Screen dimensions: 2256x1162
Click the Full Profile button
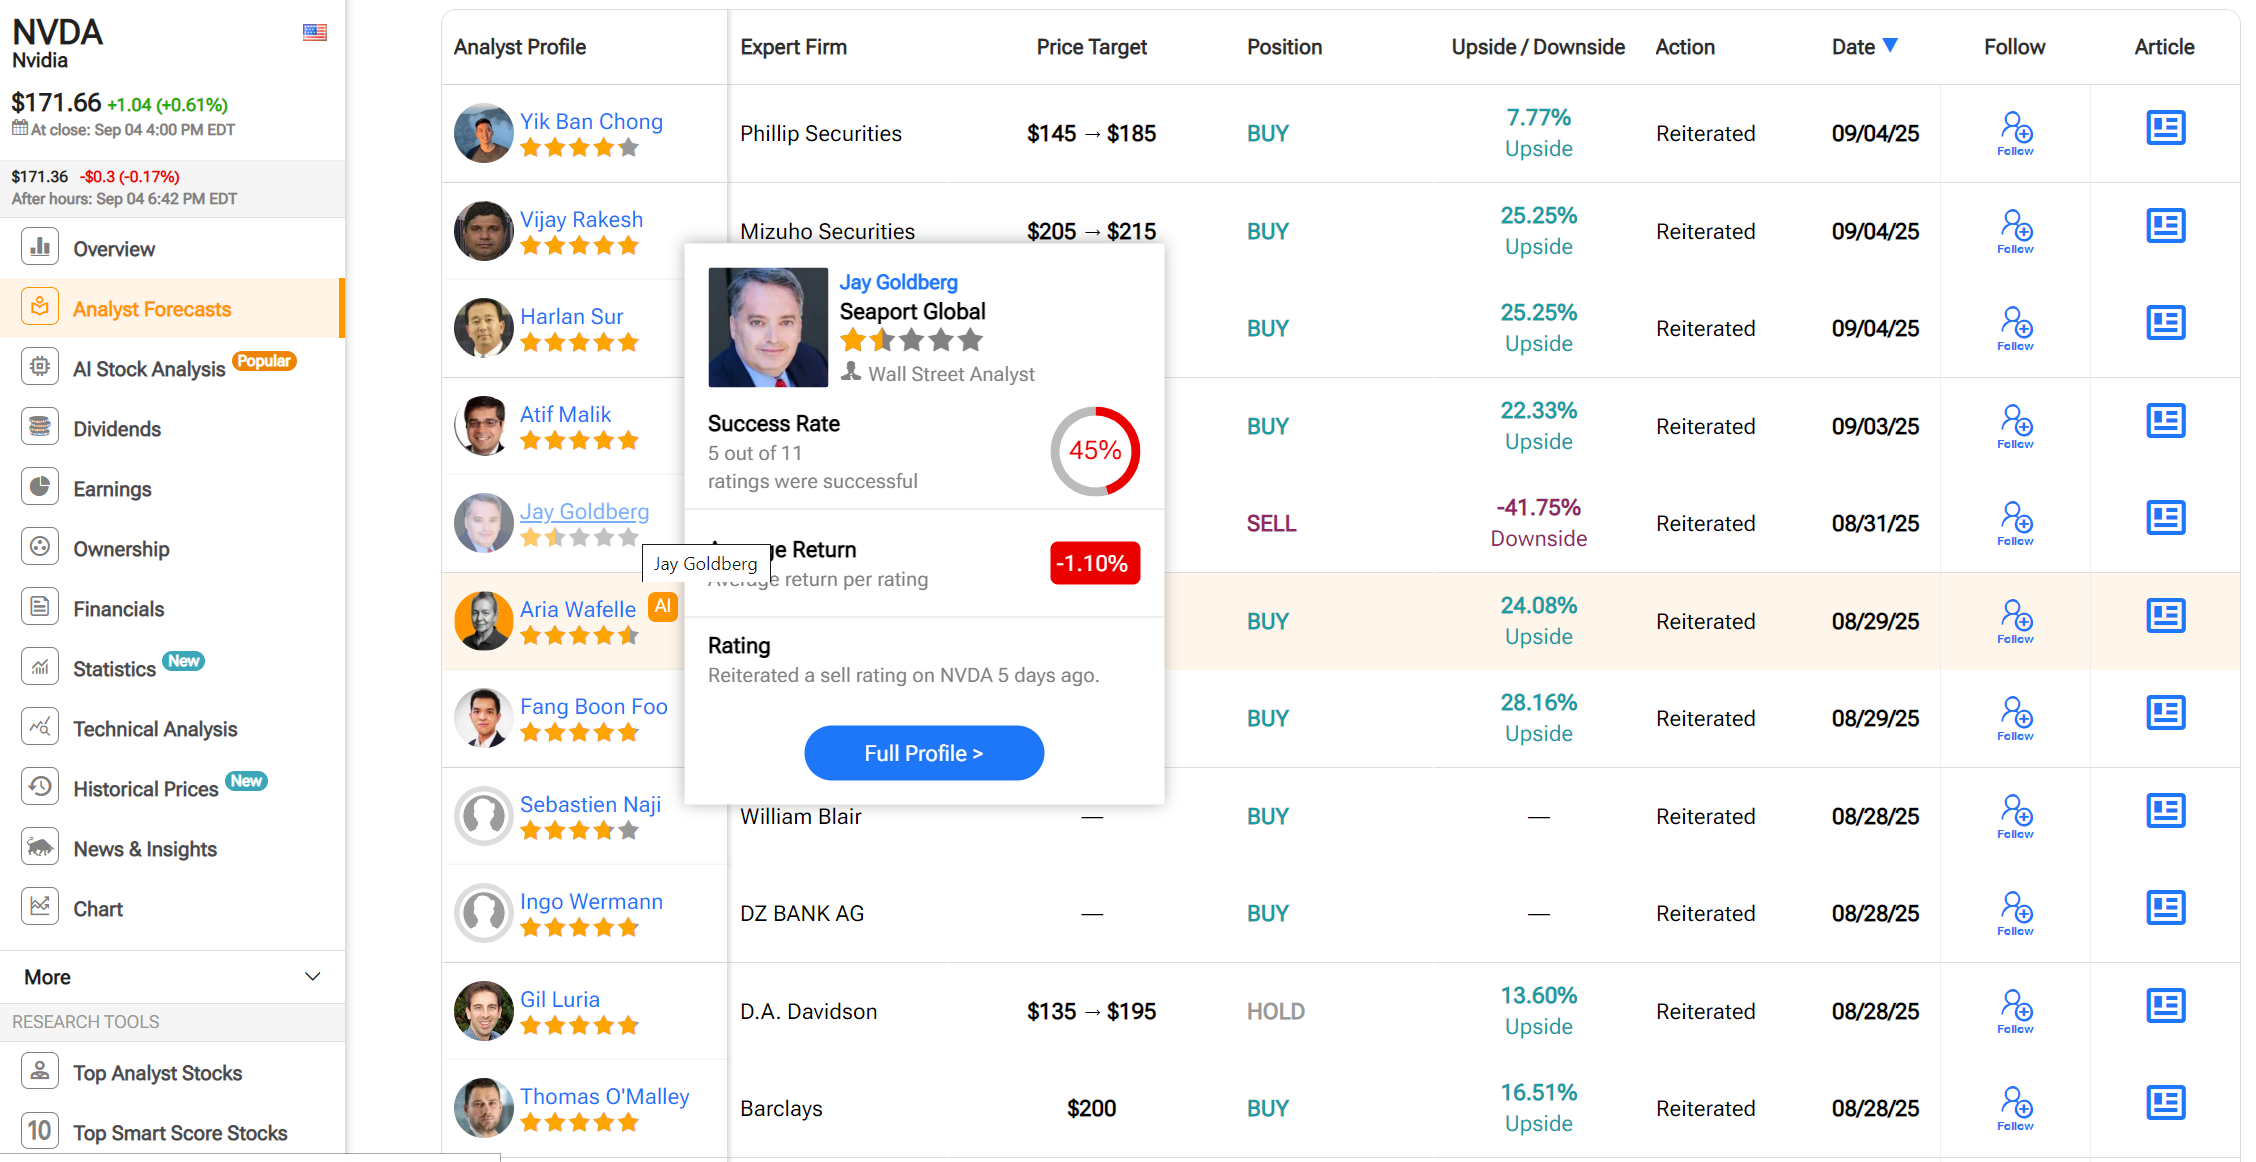[923, 753]
